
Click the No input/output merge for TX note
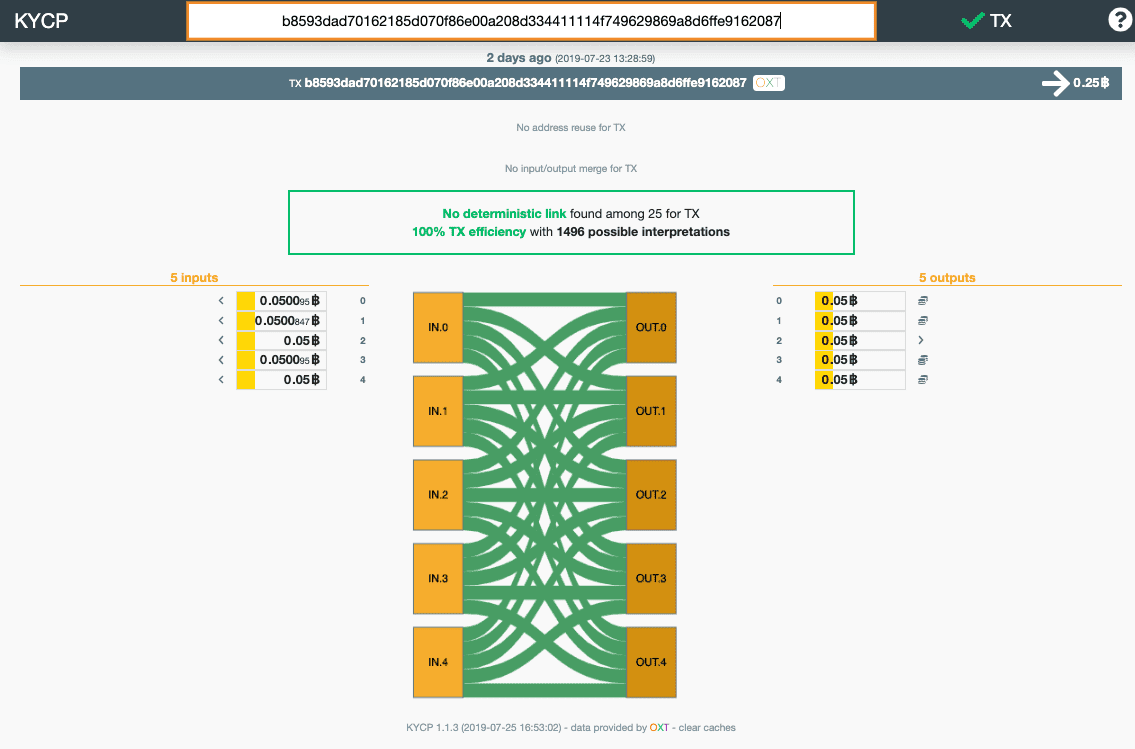click(570, 169)
